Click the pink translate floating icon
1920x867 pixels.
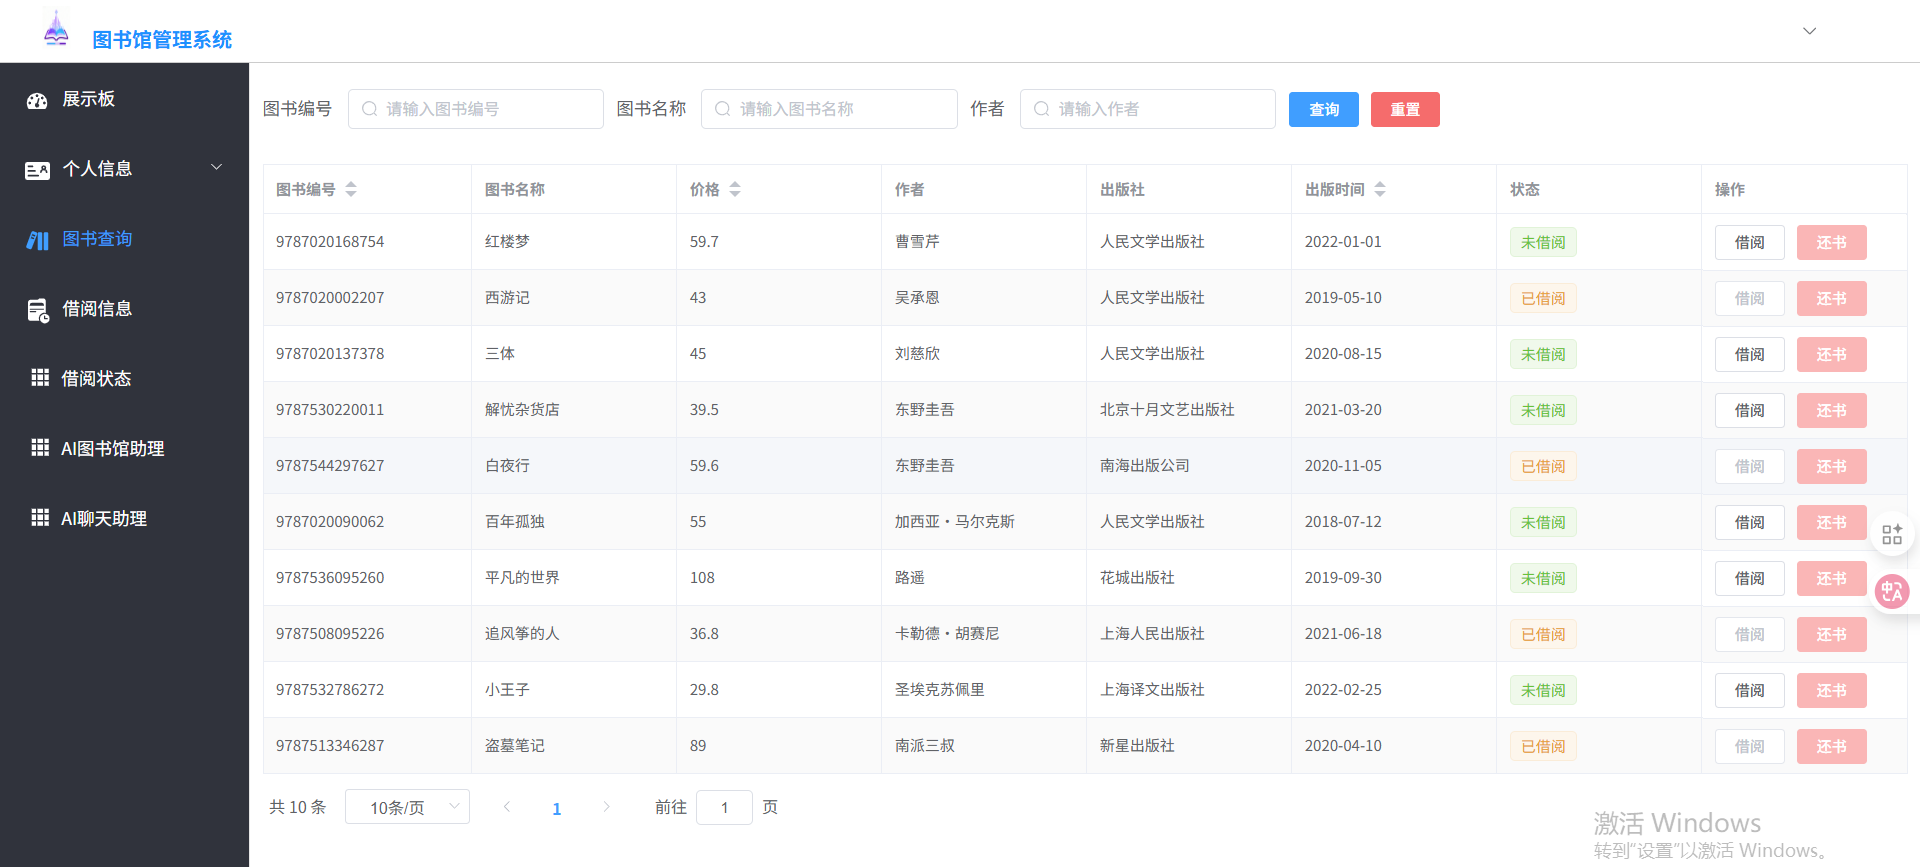click(x=1891, y=592)
